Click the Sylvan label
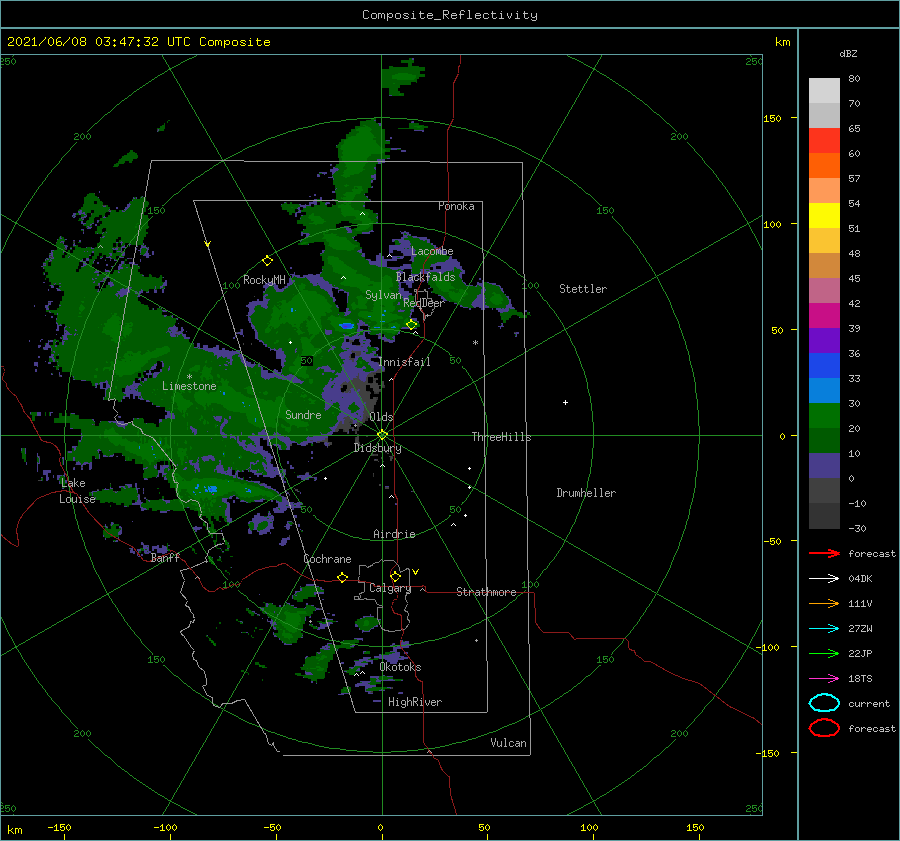This screenshot has width=900, height=841. click(383, 295)
